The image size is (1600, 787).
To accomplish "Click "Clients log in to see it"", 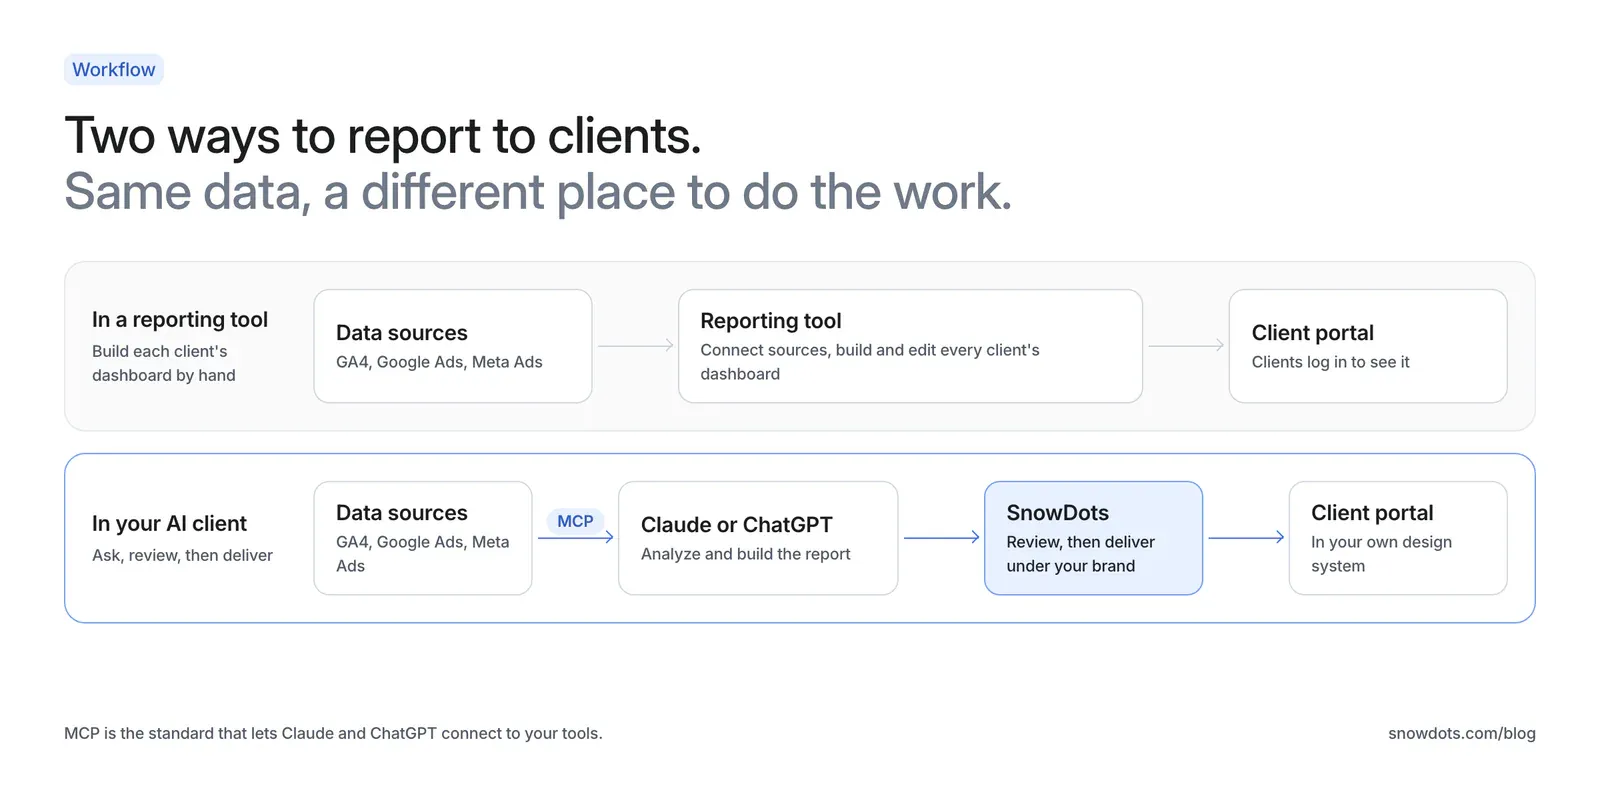I will point(1330,362).
